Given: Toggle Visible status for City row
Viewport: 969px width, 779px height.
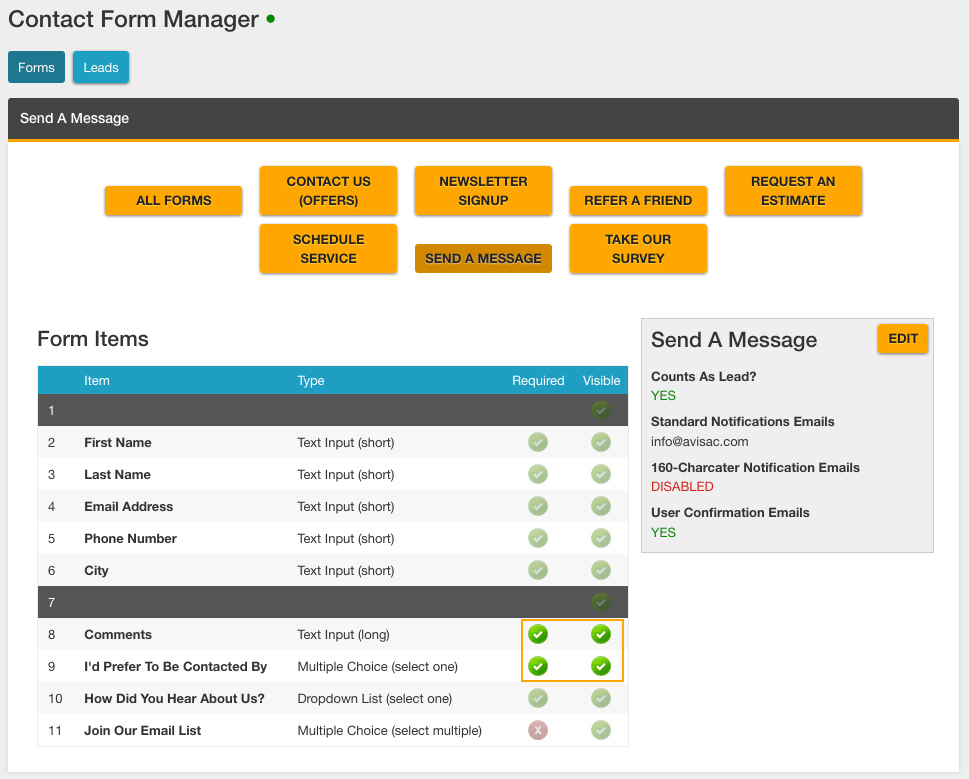Looking at the screenshot, I should click(600, 570).
